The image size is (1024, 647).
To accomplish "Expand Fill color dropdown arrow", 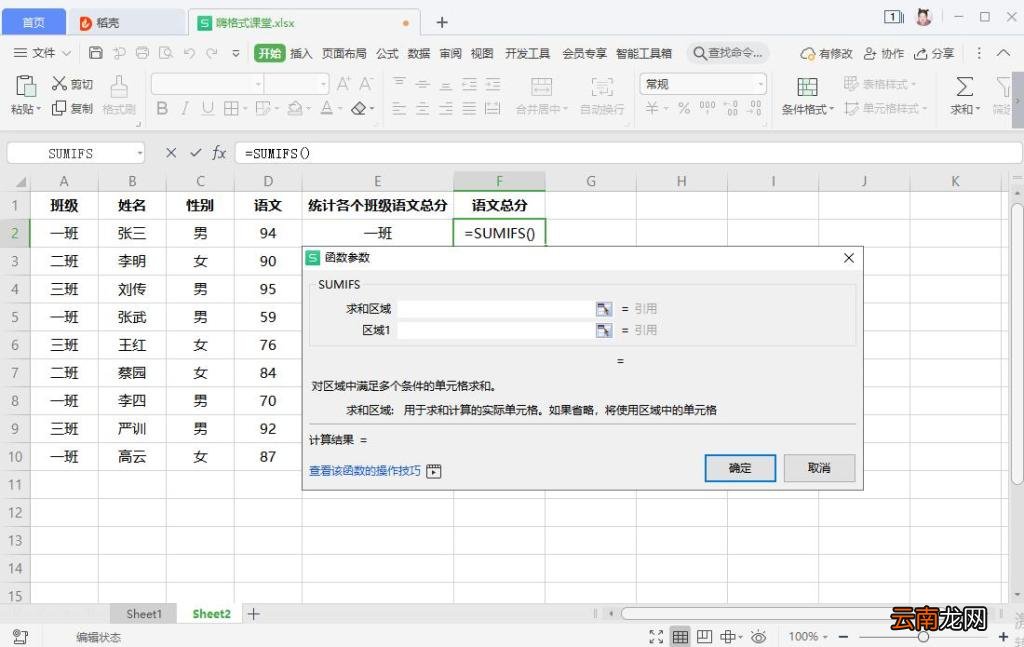I will coord(308,109).
